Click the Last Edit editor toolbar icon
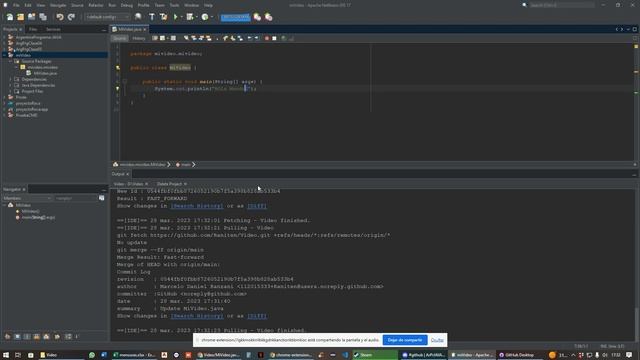Image resolution: width=640 pixels, height=360 pixels. coord(155,38)
